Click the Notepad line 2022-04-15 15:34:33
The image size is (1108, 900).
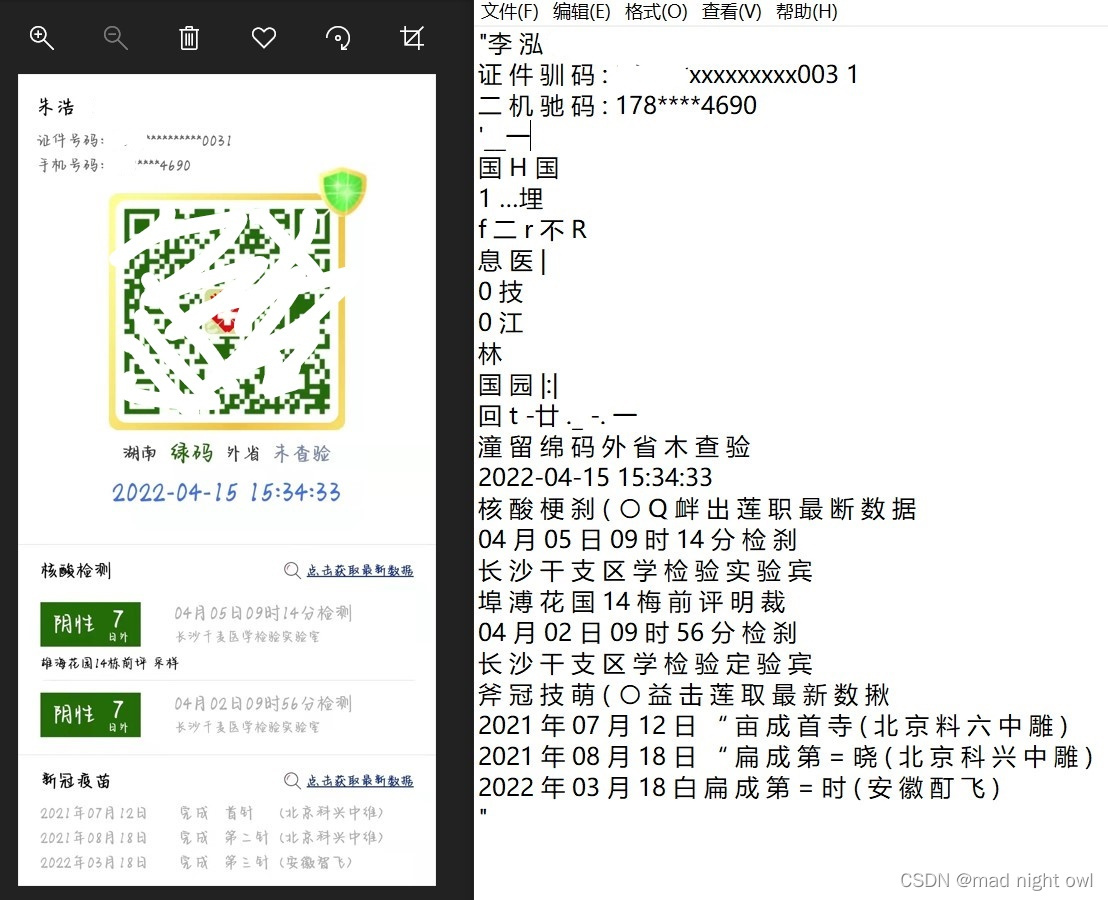tap(596, 478)
